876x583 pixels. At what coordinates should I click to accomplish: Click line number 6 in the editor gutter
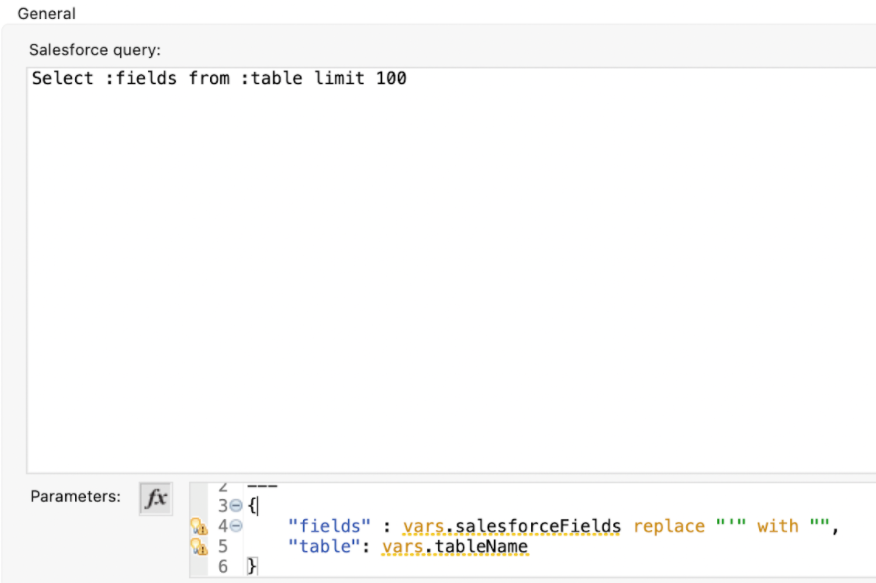[x=223, y=567]
